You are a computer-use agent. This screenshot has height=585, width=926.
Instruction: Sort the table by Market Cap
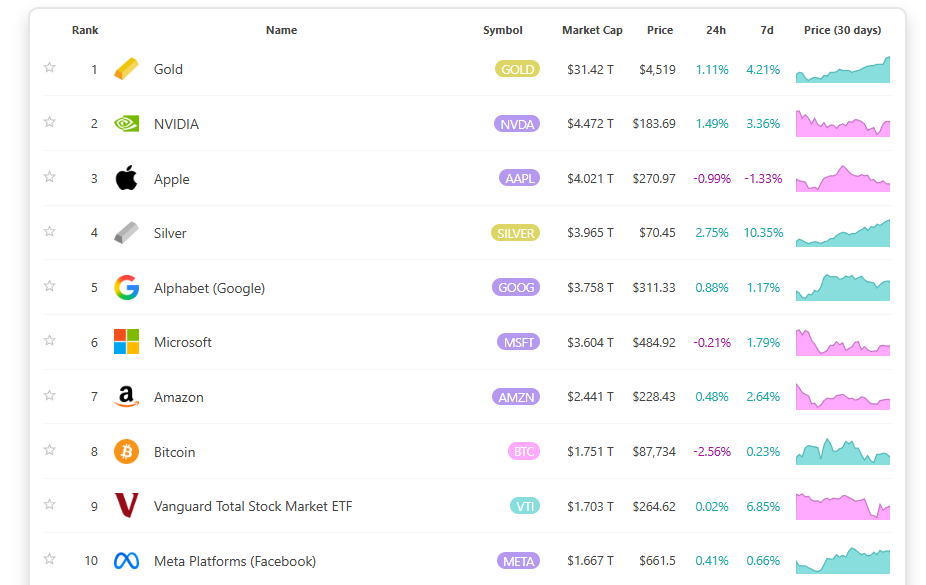(592, 30)
